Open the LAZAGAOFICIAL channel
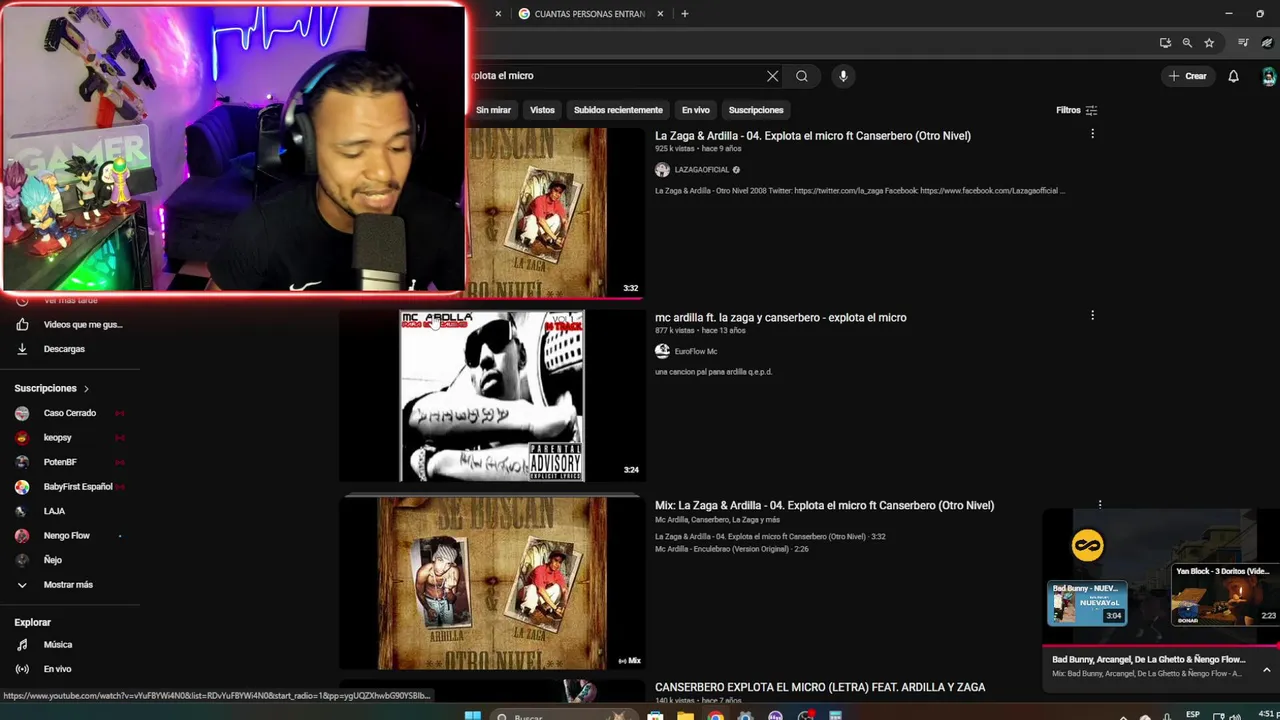Screen dimensions: 1280x720 701,170
